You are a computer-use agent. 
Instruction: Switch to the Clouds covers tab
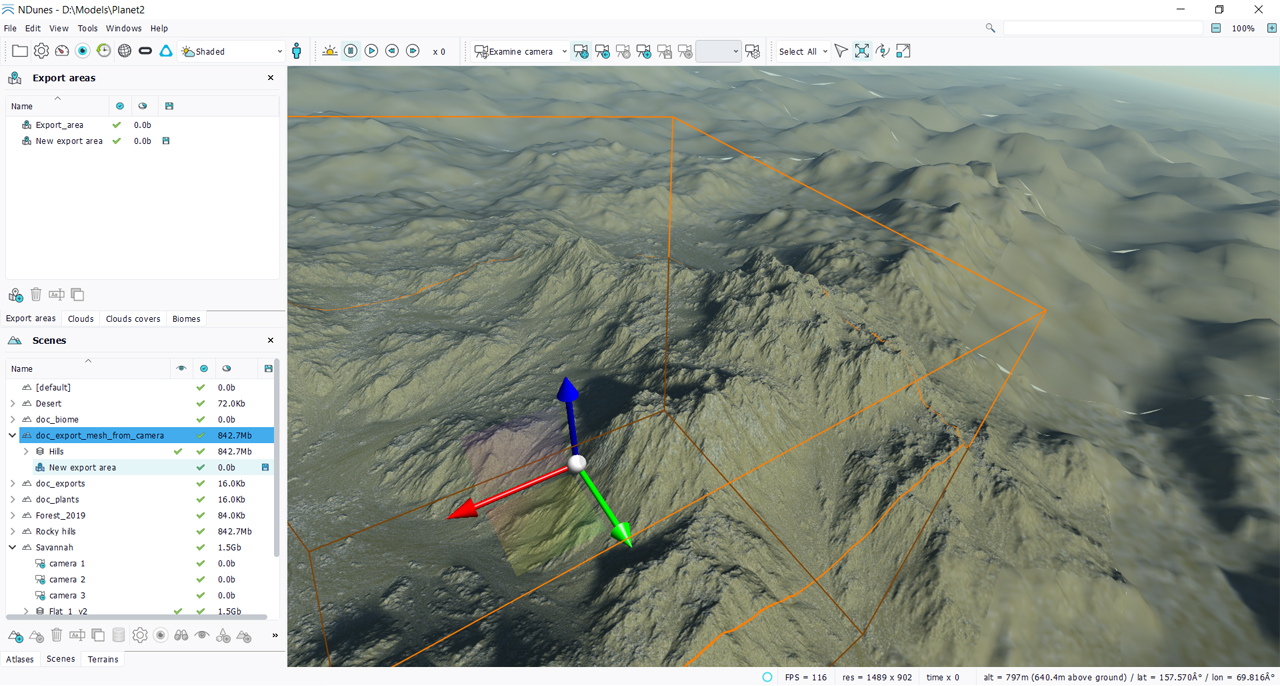133,319
